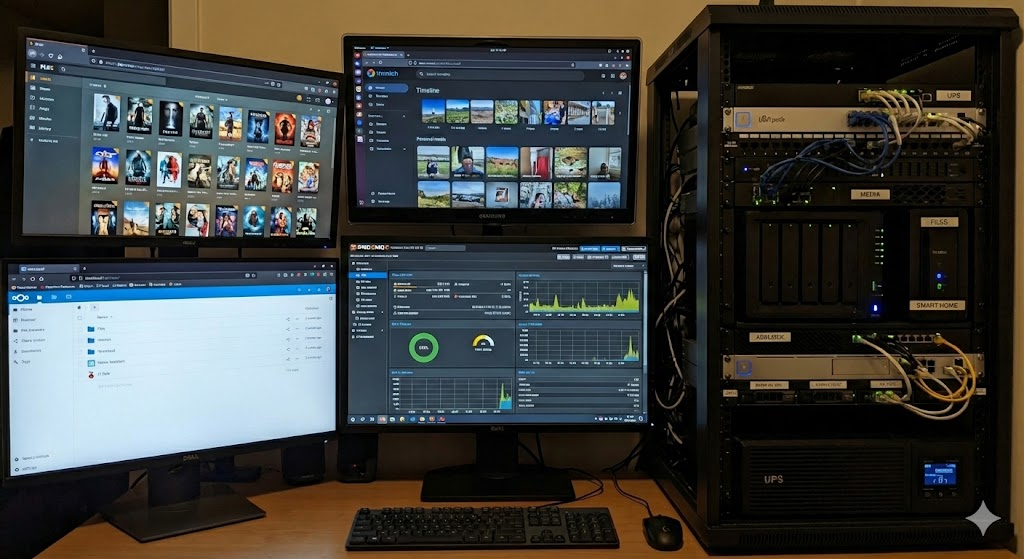Click the plus New button in Nextcloud
Viewport: 1024px width, 559px height.
95,307
